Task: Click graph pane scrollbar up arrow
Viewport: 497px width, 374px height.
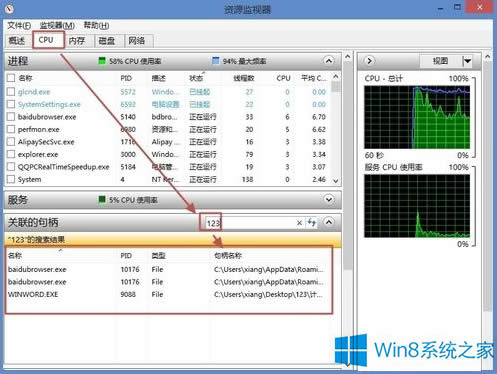Action: coord(487,57)
